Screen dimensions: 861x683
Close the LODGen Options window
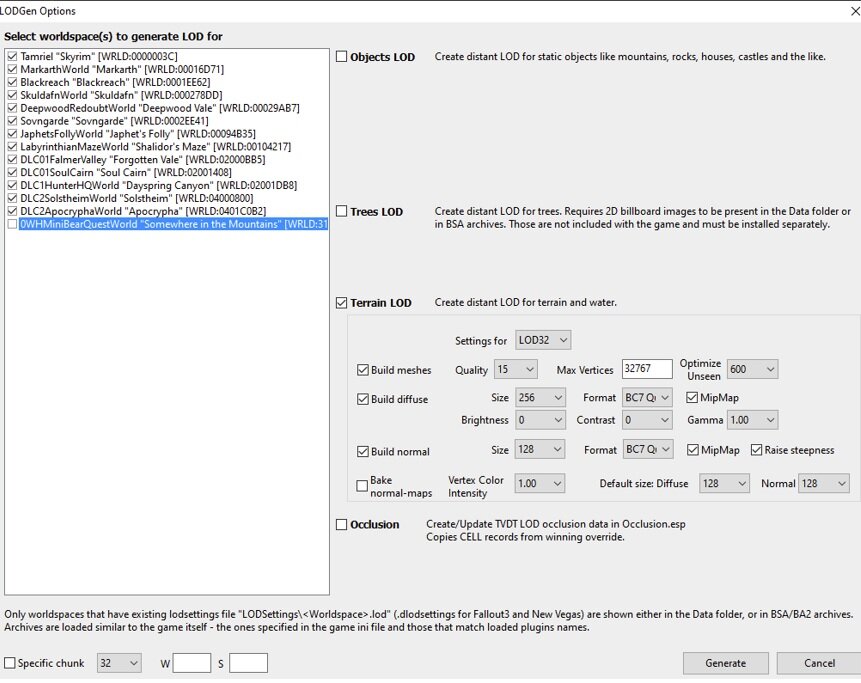tap(855, 11)
